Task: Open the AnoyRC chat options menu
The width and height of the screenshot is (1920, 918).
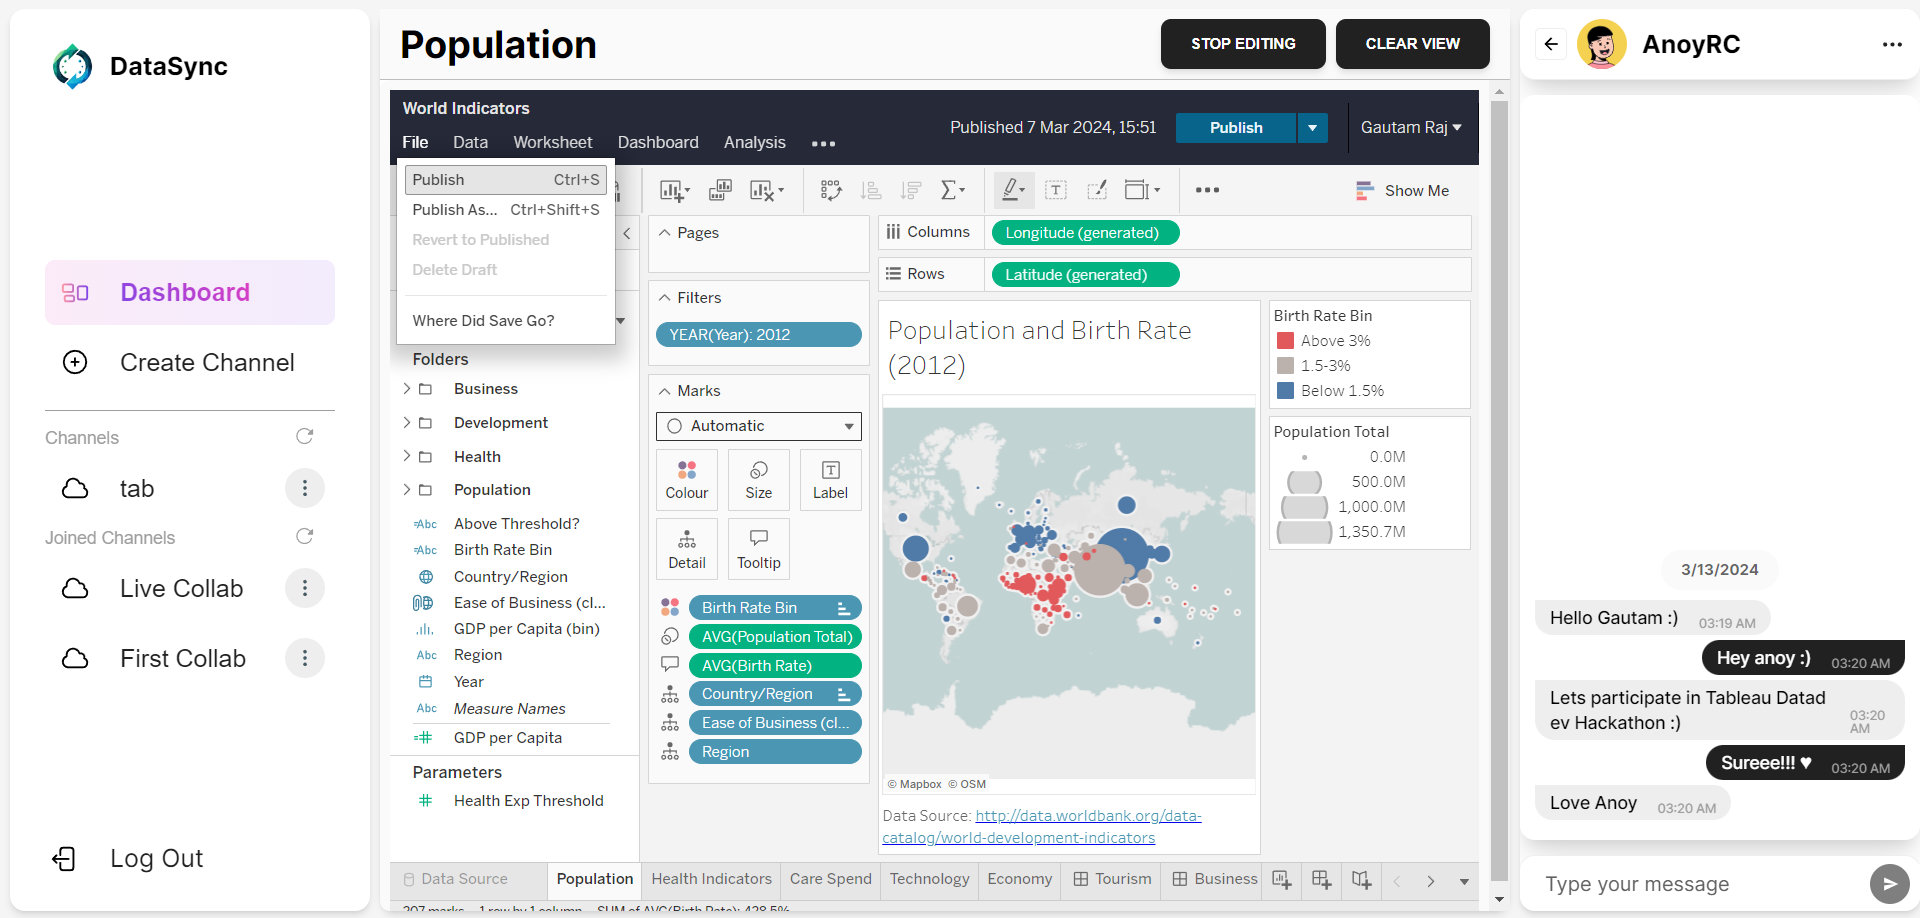Action: click(x=1892, y=44)
